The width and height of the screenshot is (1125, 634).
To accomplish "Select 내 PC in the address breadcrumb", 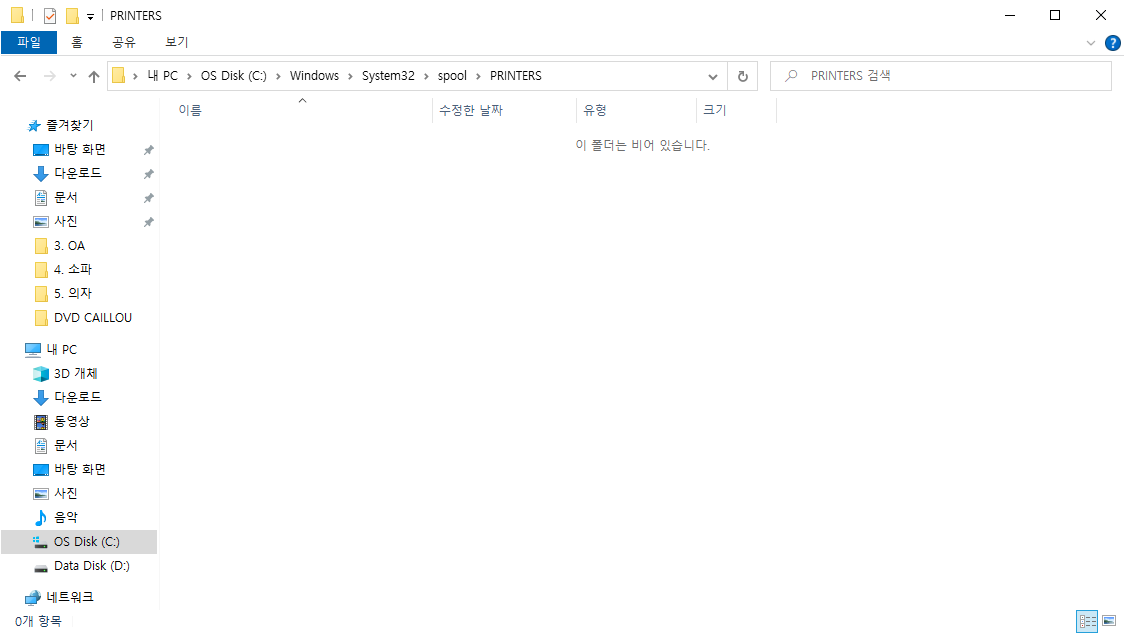I will click(x=163, y=76).
